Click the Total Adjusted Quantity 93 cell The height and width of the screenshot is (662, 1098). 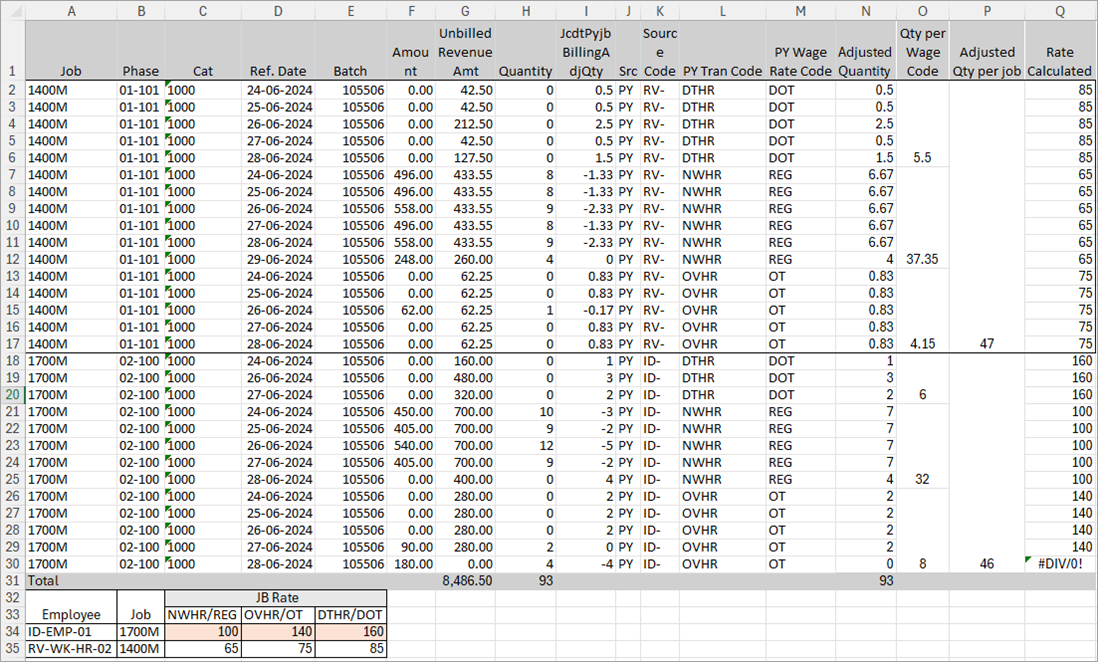click(x=866, y=581)
